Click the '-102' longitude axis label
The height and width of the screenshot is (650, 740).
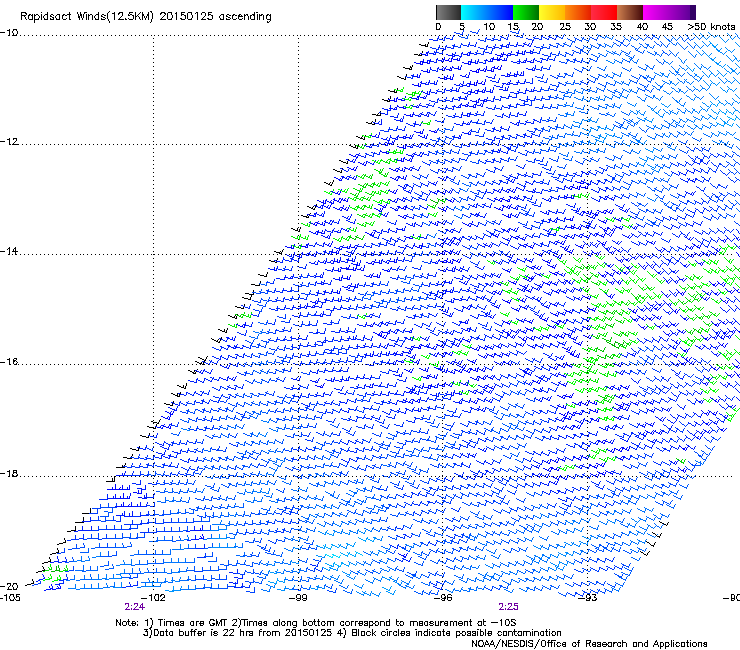[154, 598]
